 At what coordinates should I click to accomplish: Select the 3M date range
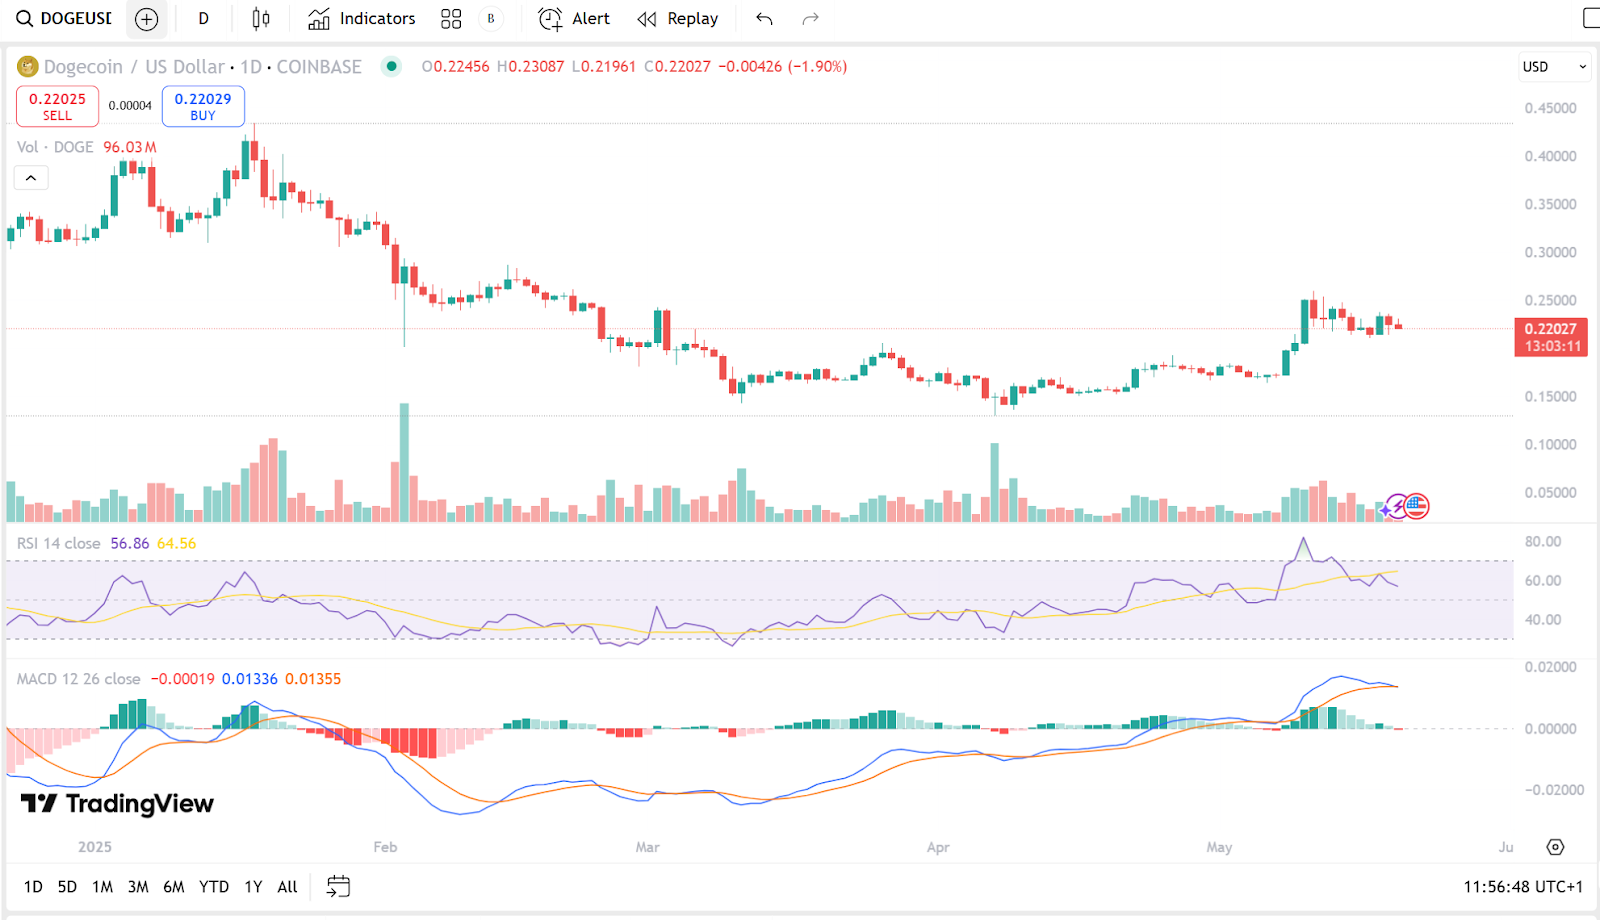pos(138,887)
